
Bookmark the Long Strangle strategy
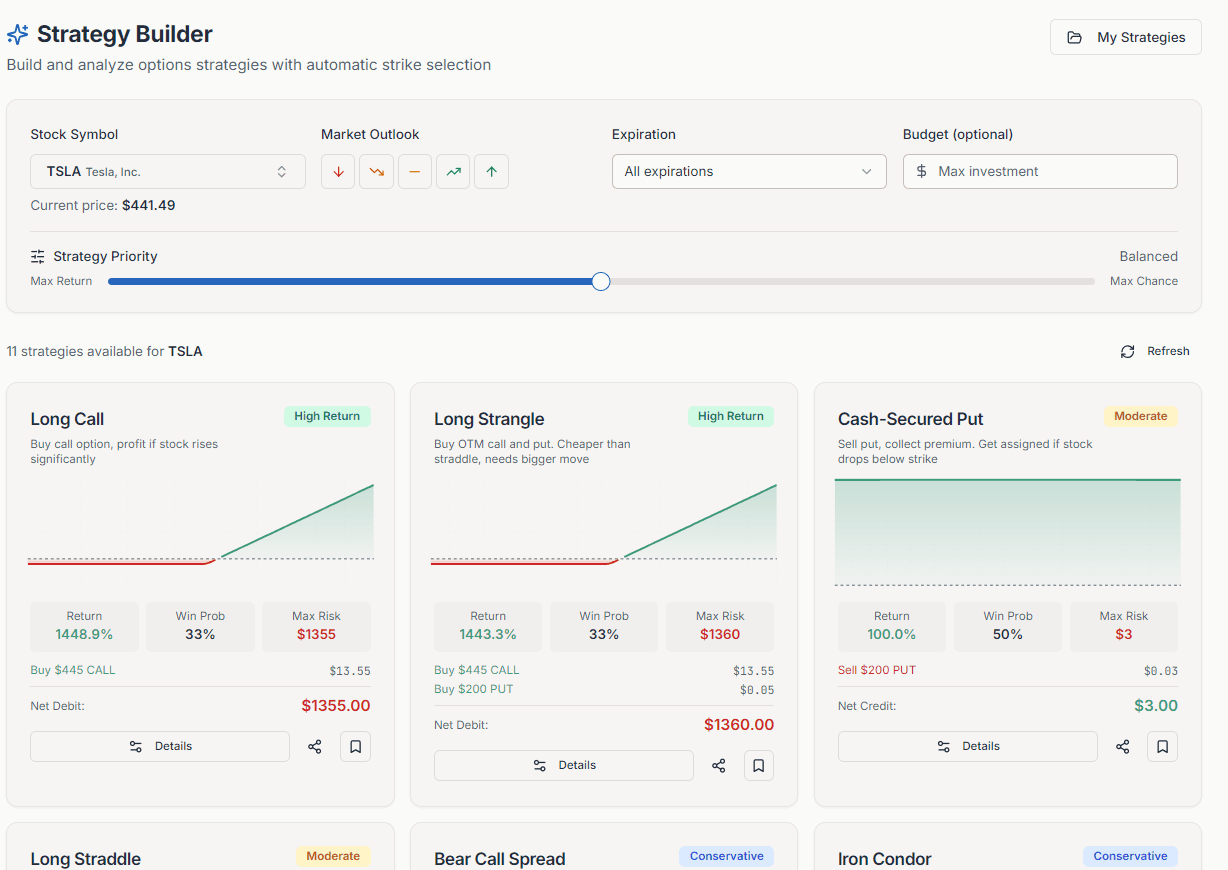(x=759, y=766)
